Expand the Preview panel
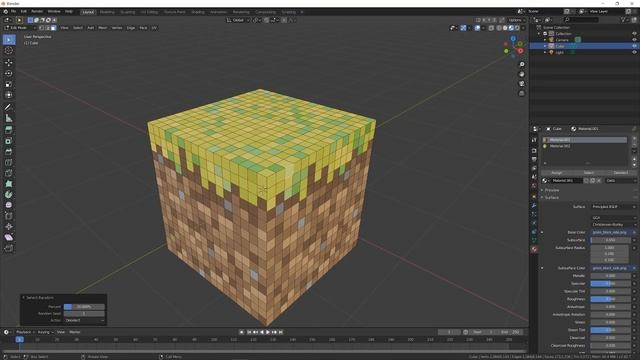 click(551, 190)
